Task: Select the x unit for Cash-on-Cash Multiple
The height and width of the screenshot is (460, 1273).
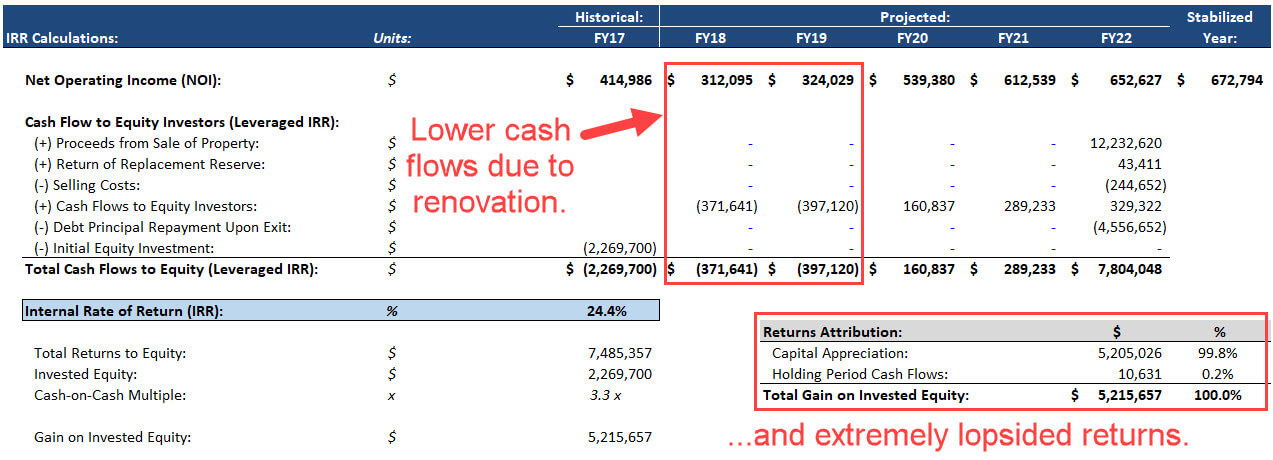Action: [391, 395]
